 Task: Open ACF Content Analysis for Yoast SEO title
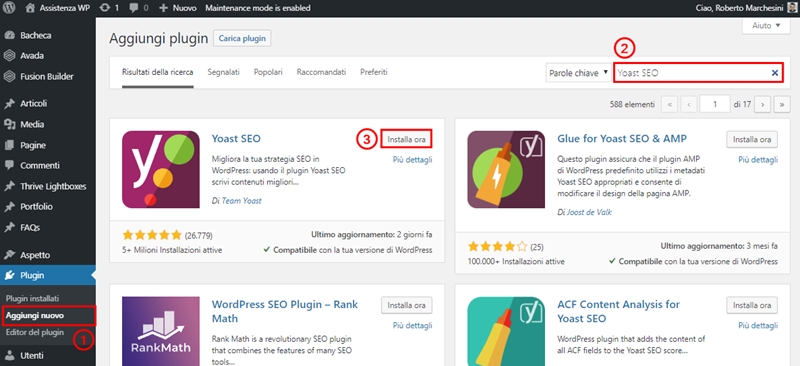tap(619, 311)
